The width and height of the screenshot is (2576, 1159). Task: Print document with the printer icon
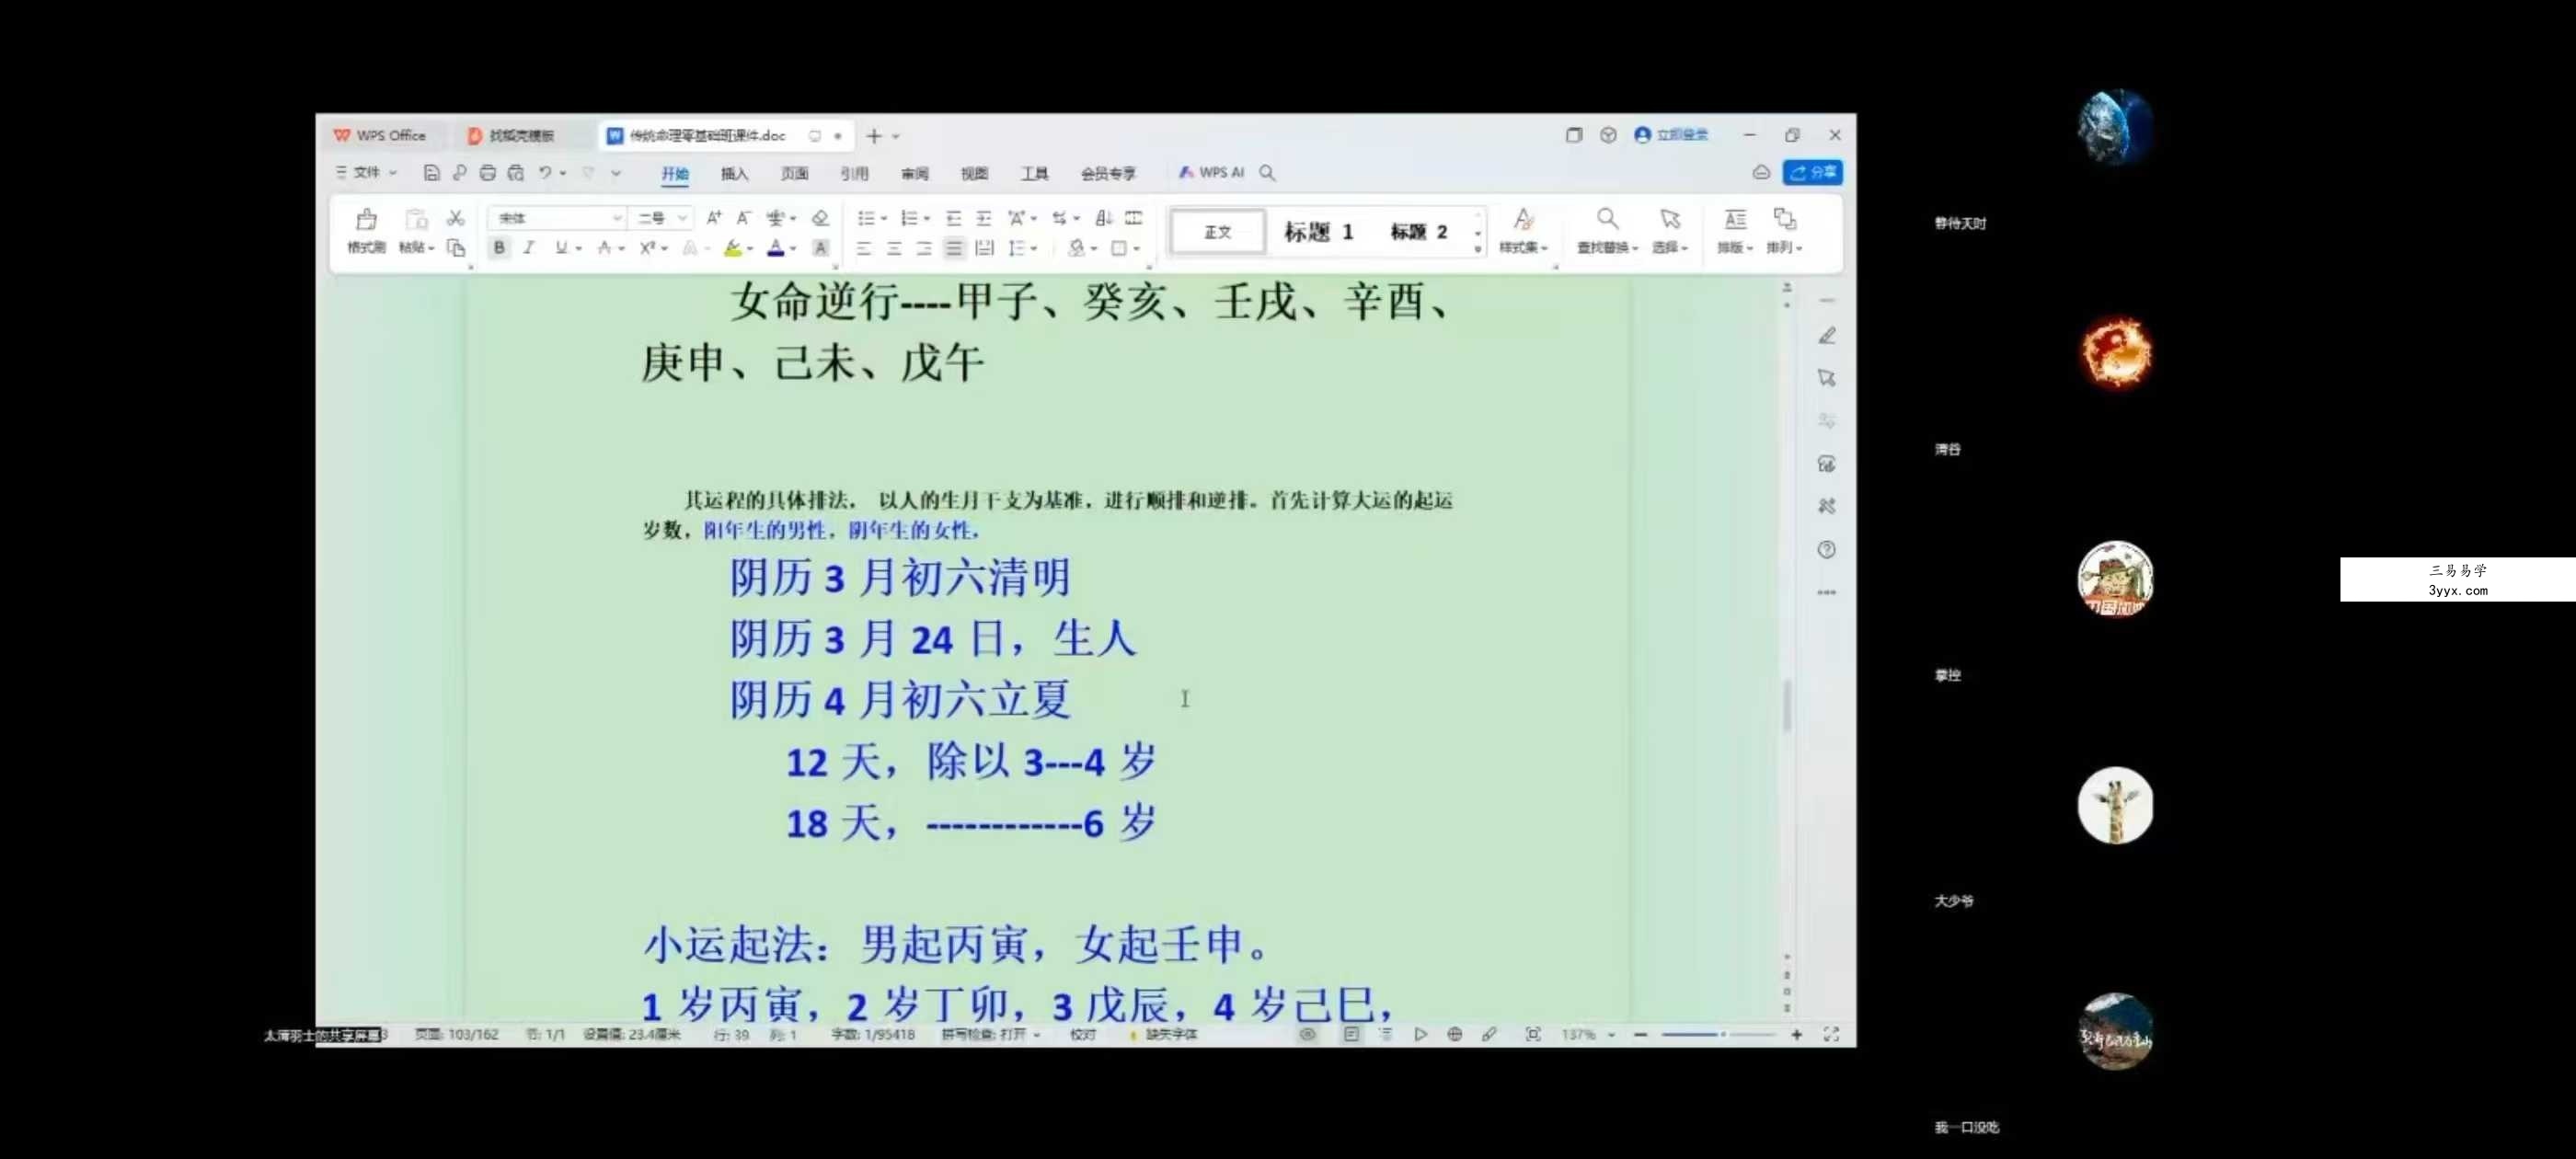click(x=487, y=173)
